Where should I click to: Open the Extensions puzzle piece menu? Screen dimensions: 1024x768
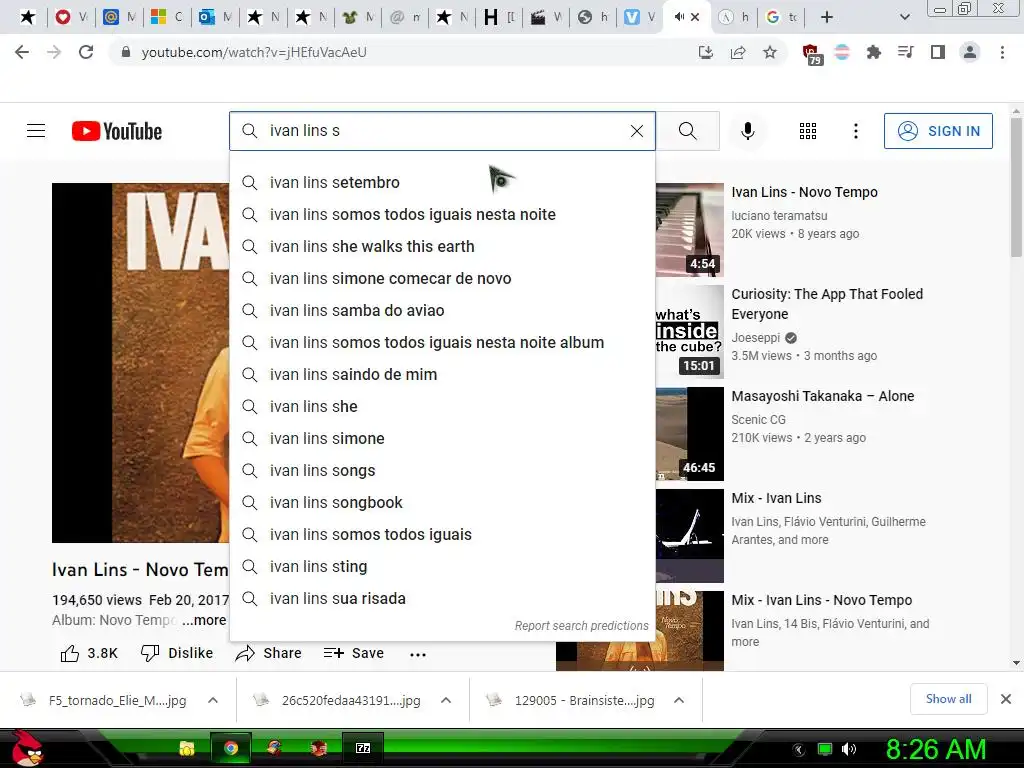(x=873, y=52)
